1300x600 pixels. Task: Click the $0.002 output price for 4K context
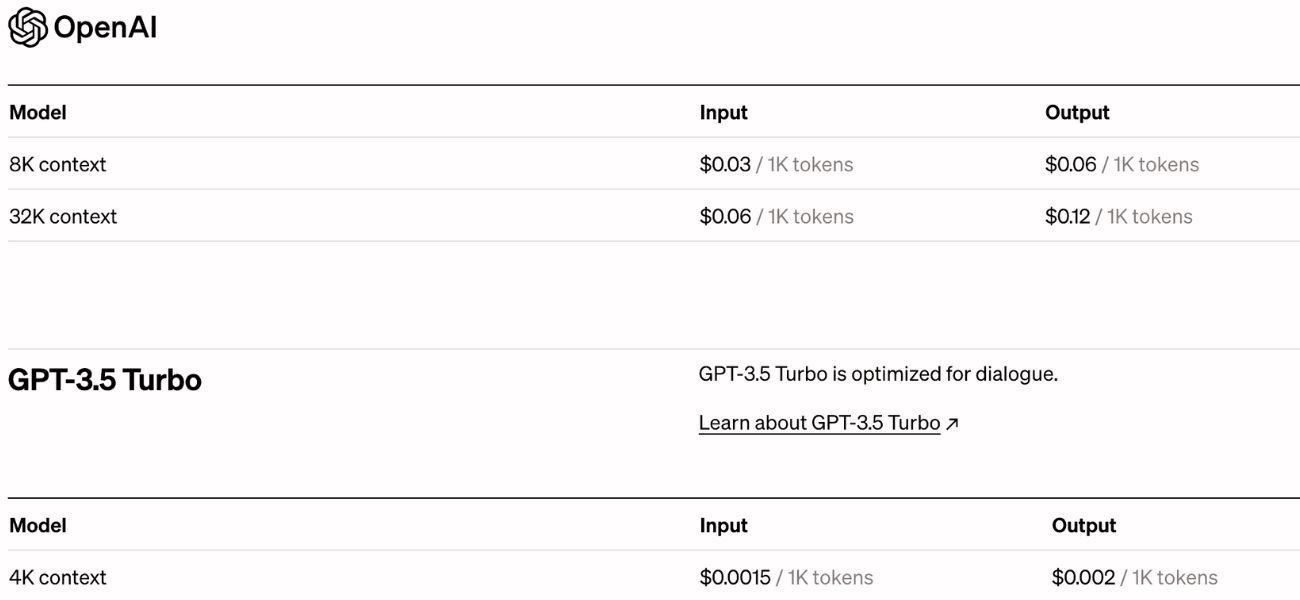[x=1082, y=575]
